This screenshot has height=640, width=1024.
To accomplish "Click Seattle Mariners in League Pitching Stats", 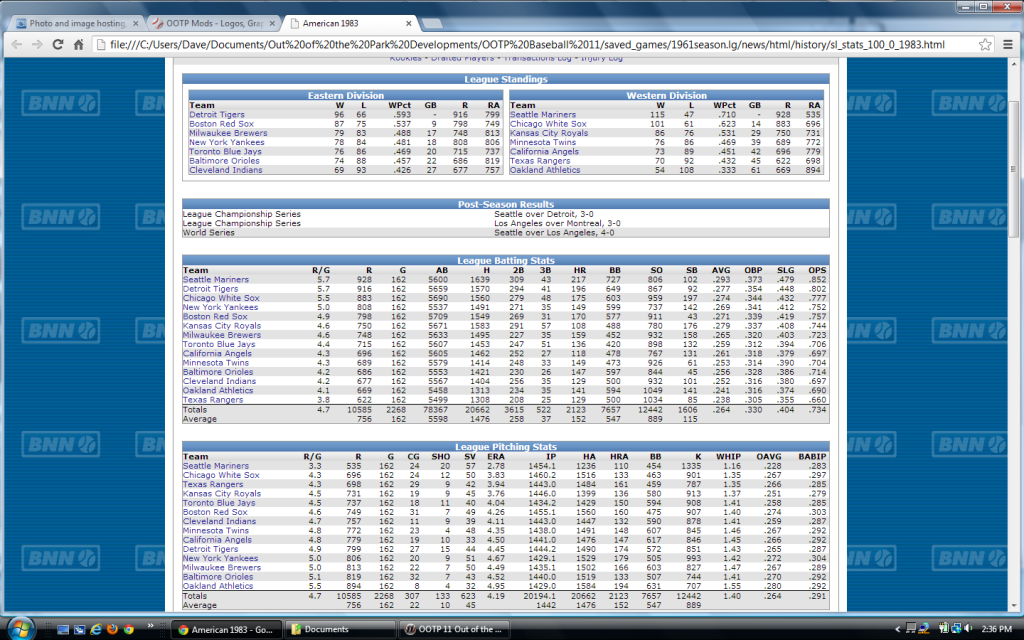I will coord(216,466).
